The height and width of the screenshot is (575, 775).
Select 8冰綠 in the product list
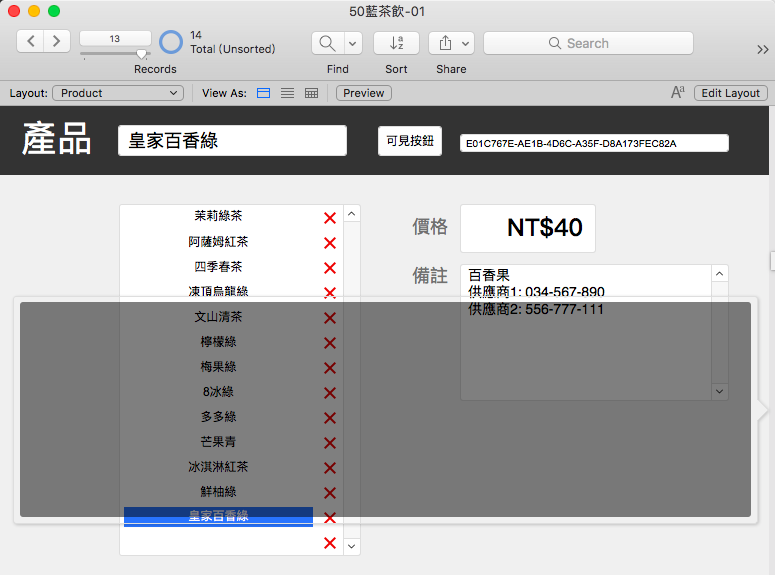point(218,392)
